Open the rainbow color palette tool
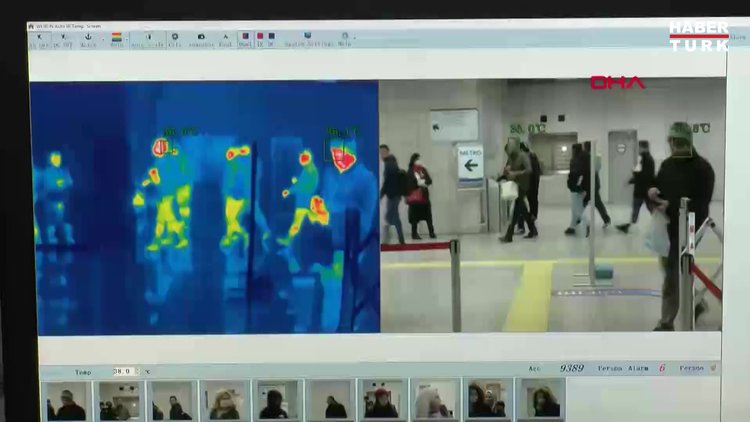 (x=116, y=37)
